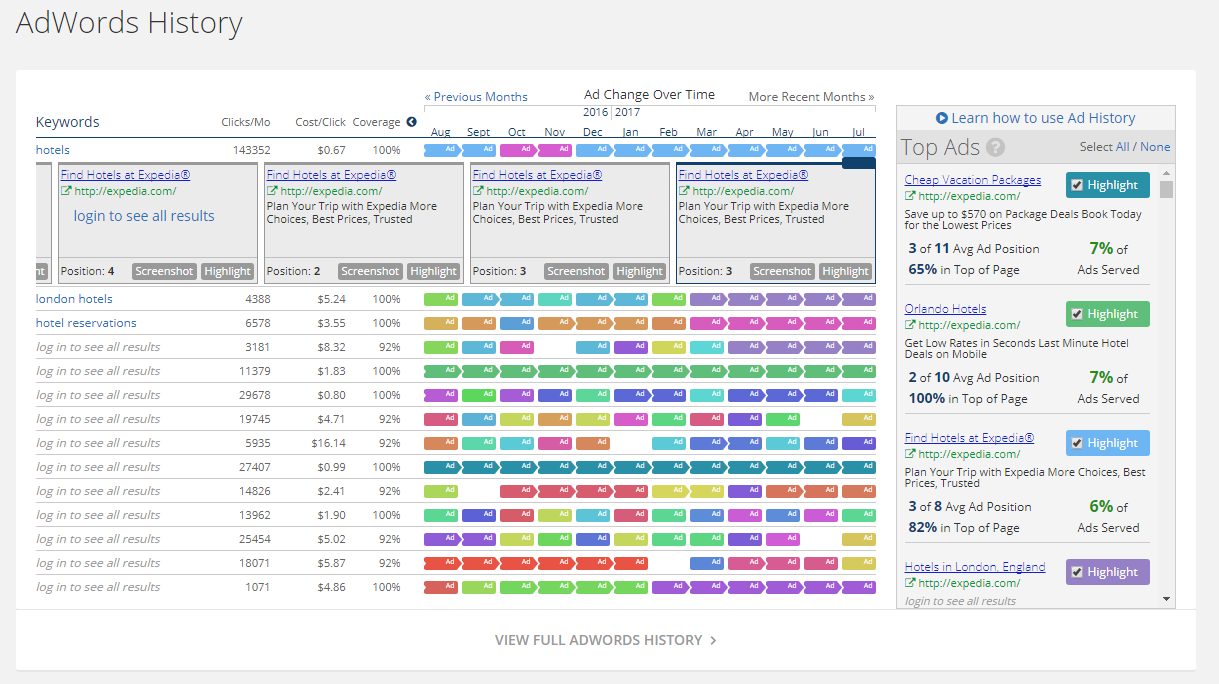Click the chevron after VIEW FULL ADWORDS HISTORY
The image size is (1219, 684).
point(713,640)
